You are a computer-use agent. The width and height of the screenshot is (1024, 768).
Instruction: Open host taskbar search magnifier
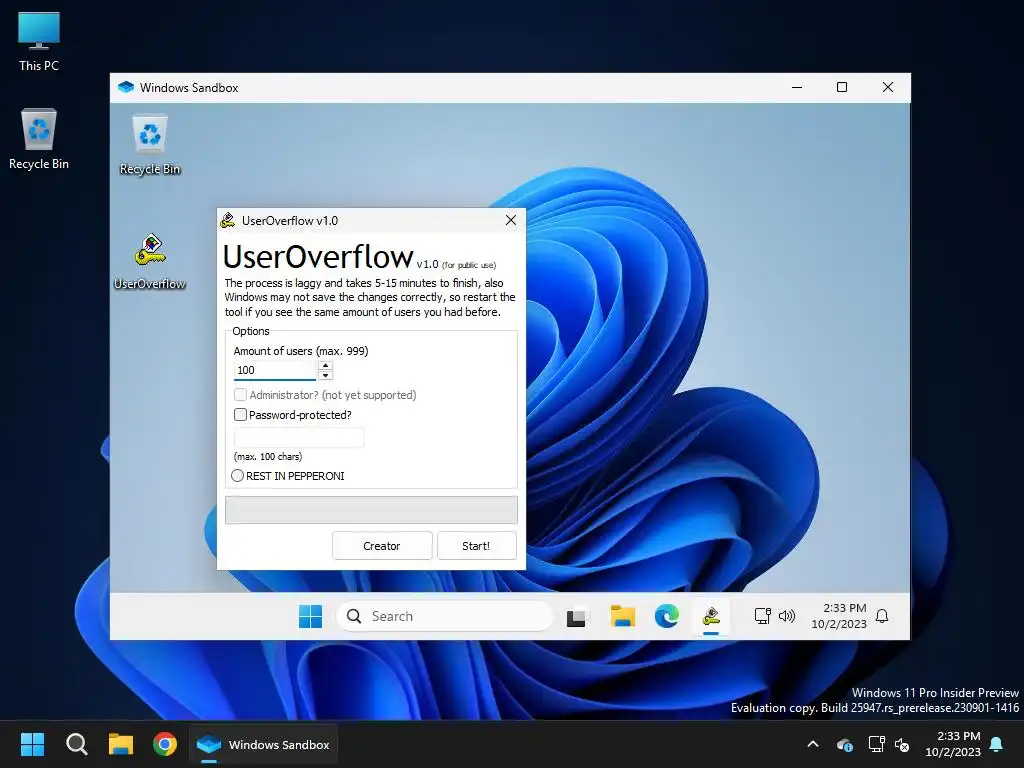[x=76, y=744]
